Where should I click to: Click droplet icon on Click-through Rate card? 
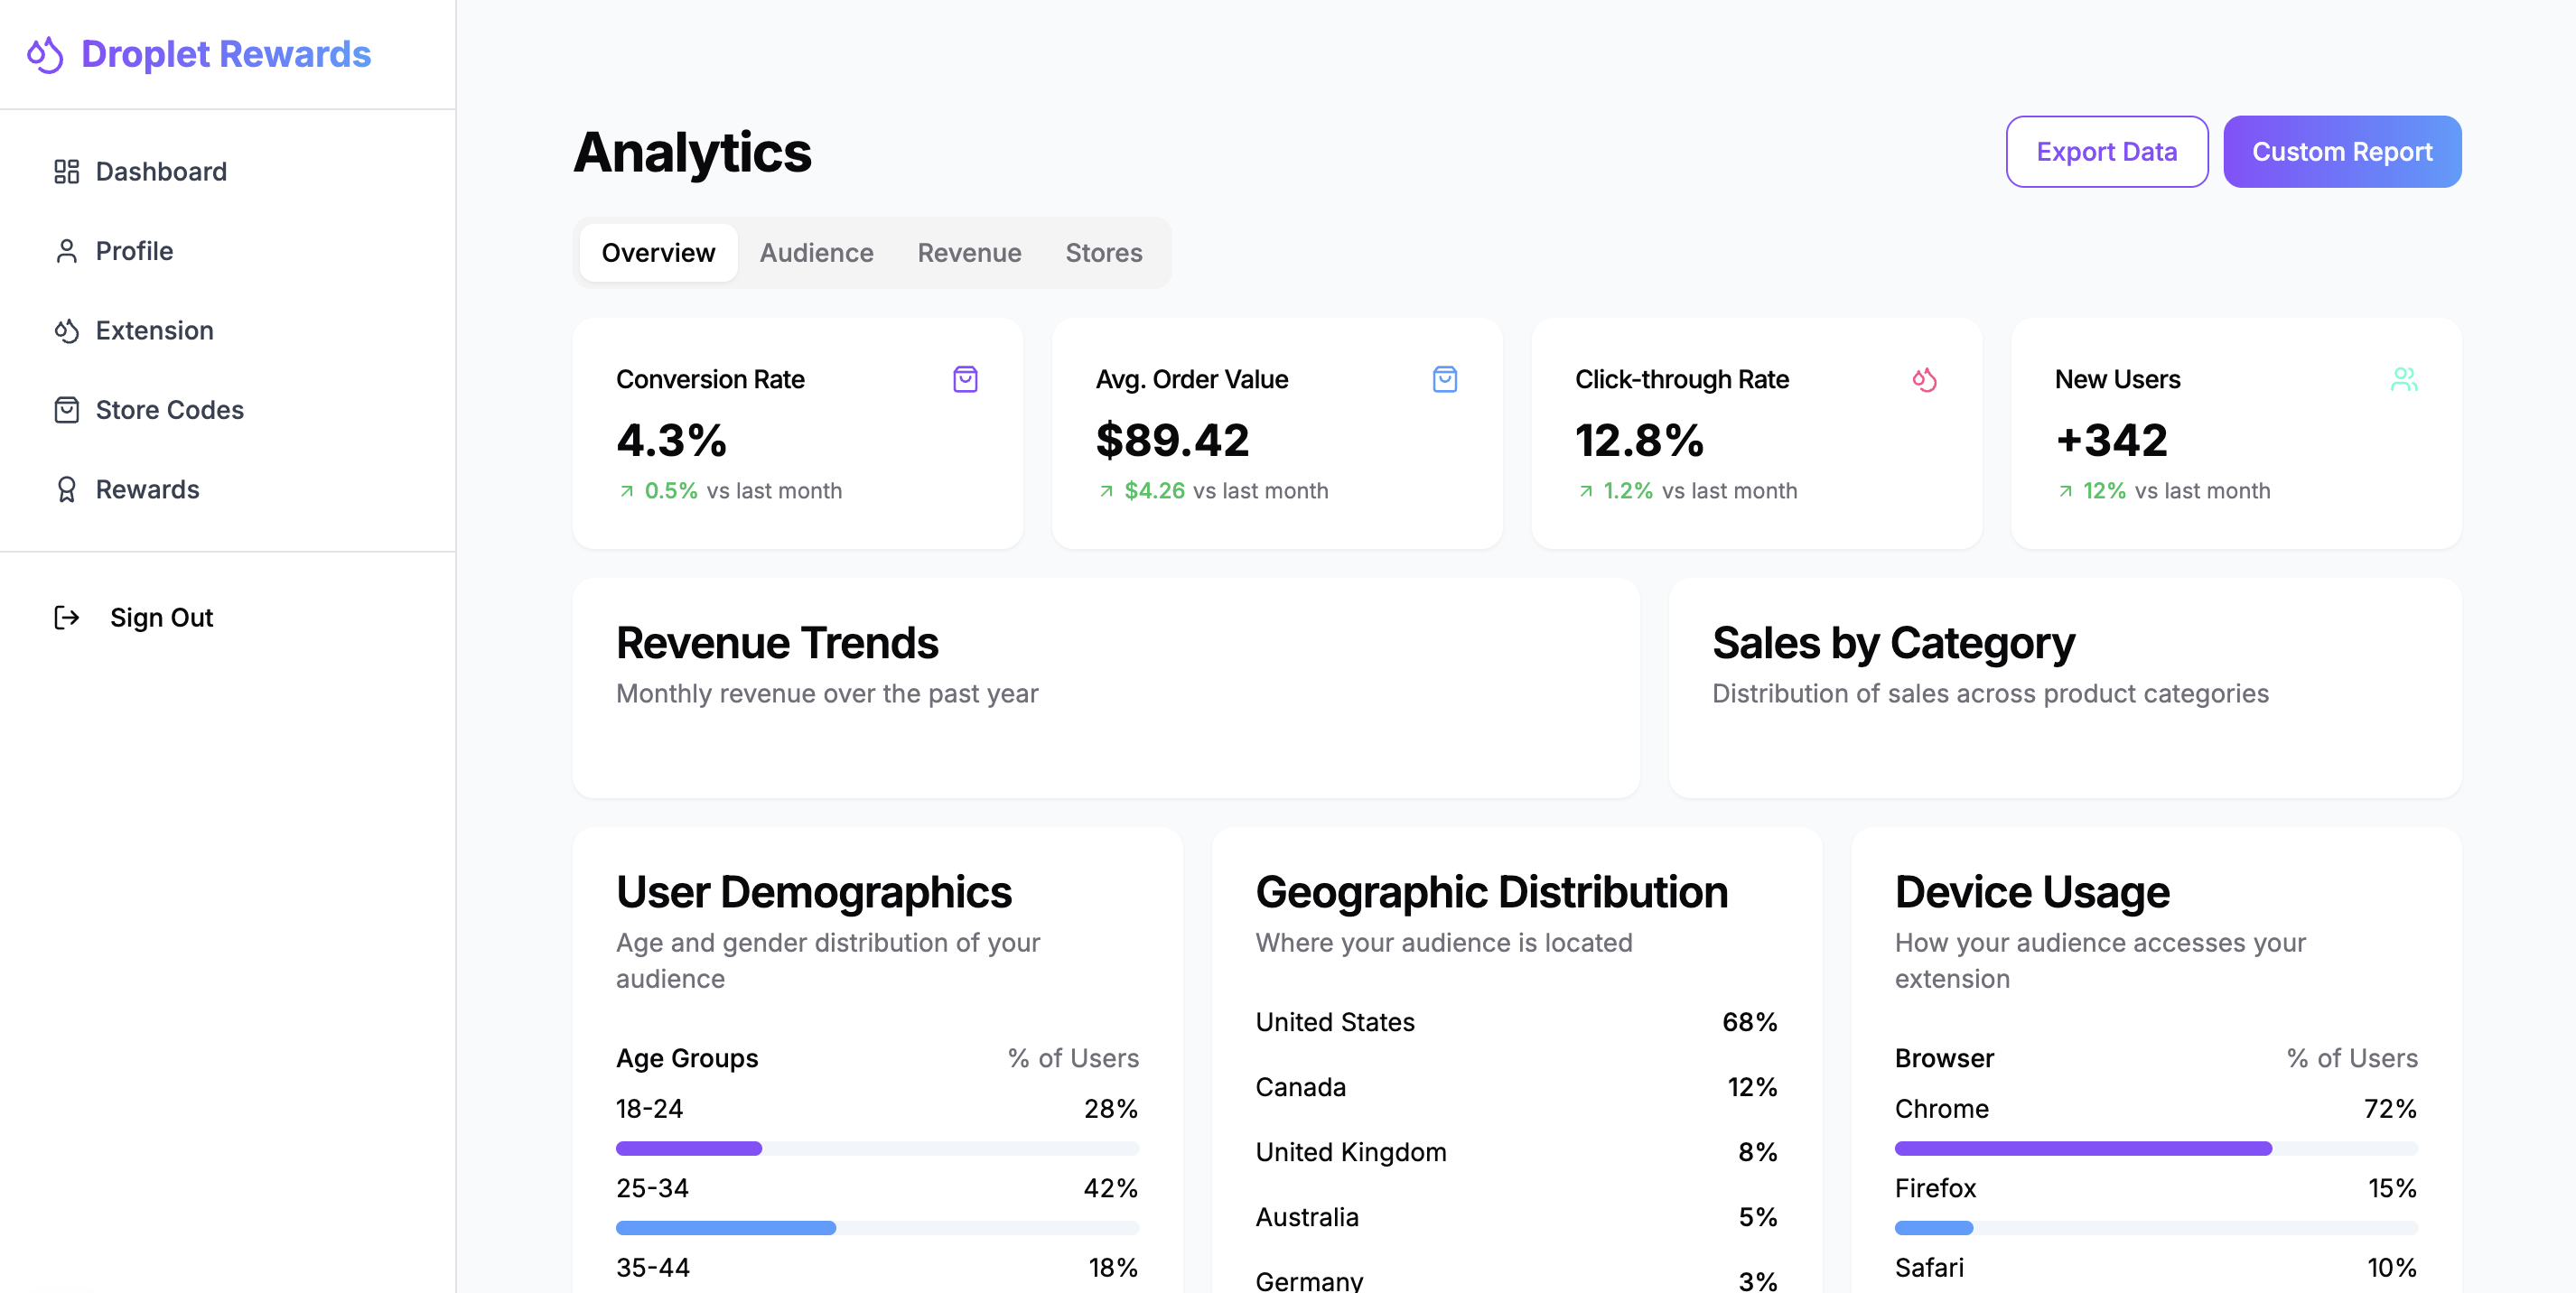pyautogui.click(x=1924, y=380)
